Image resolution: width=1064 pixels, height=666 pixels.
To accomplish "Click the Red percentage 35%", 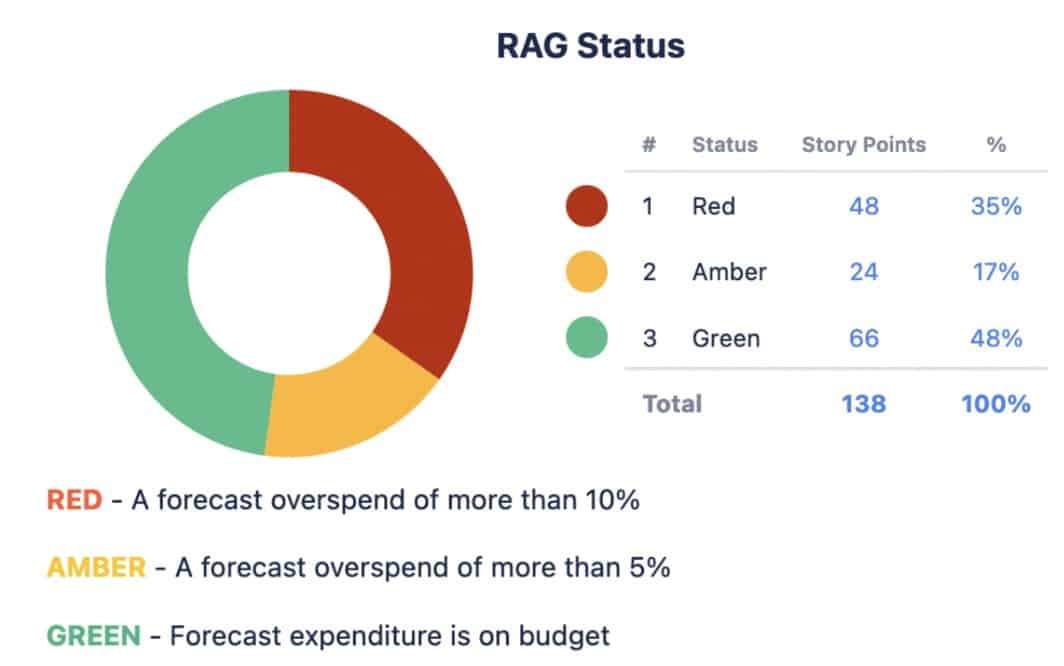I will coord(996,206).
